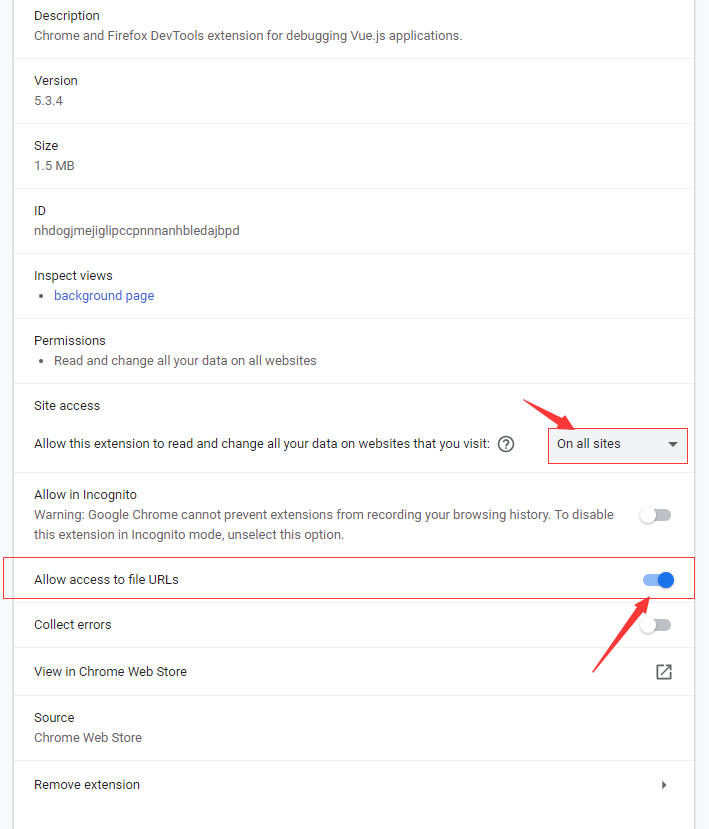Click the Chrome Web Store source text

pyautogui.click(x=88, y=738)
